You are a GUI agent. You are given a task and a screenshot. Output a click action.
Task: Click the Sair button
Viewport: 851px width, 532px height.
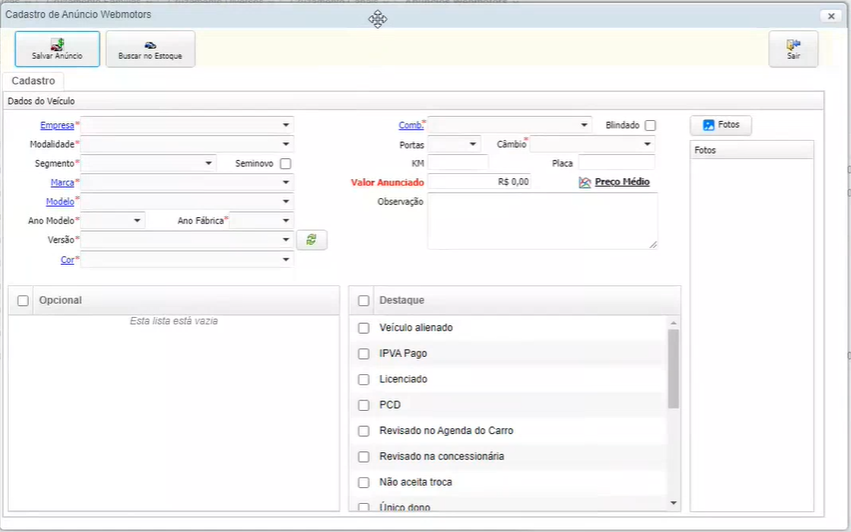pos(793,49)
